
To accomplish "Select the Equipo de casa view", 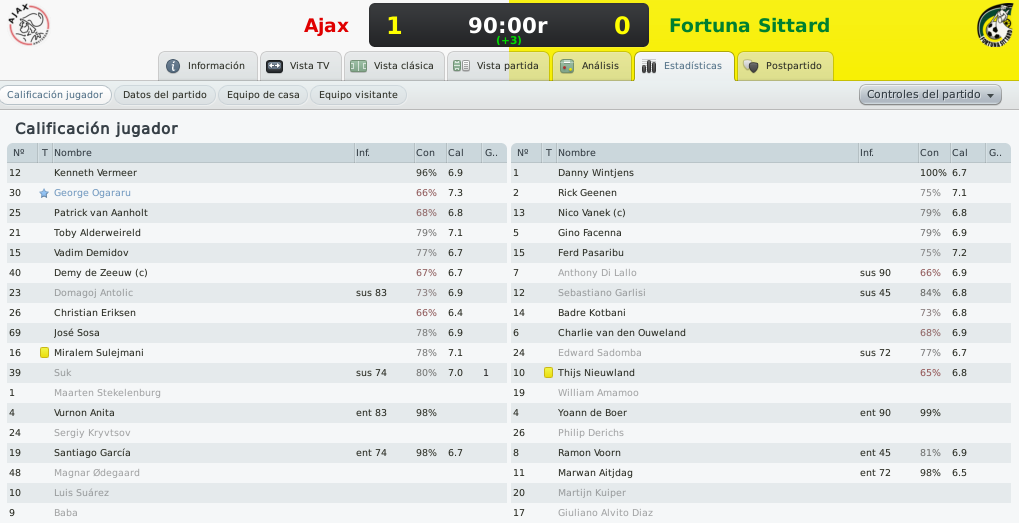I will [263, 95].
